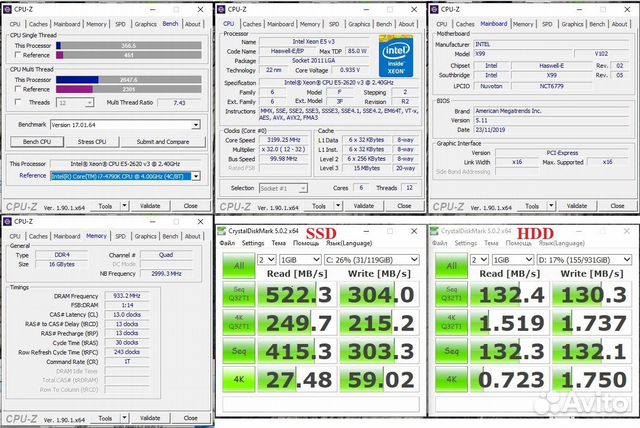Run Seq Q32T1 test in SSD window
This screenshot has height=428, width=640.
pos(239,294)
